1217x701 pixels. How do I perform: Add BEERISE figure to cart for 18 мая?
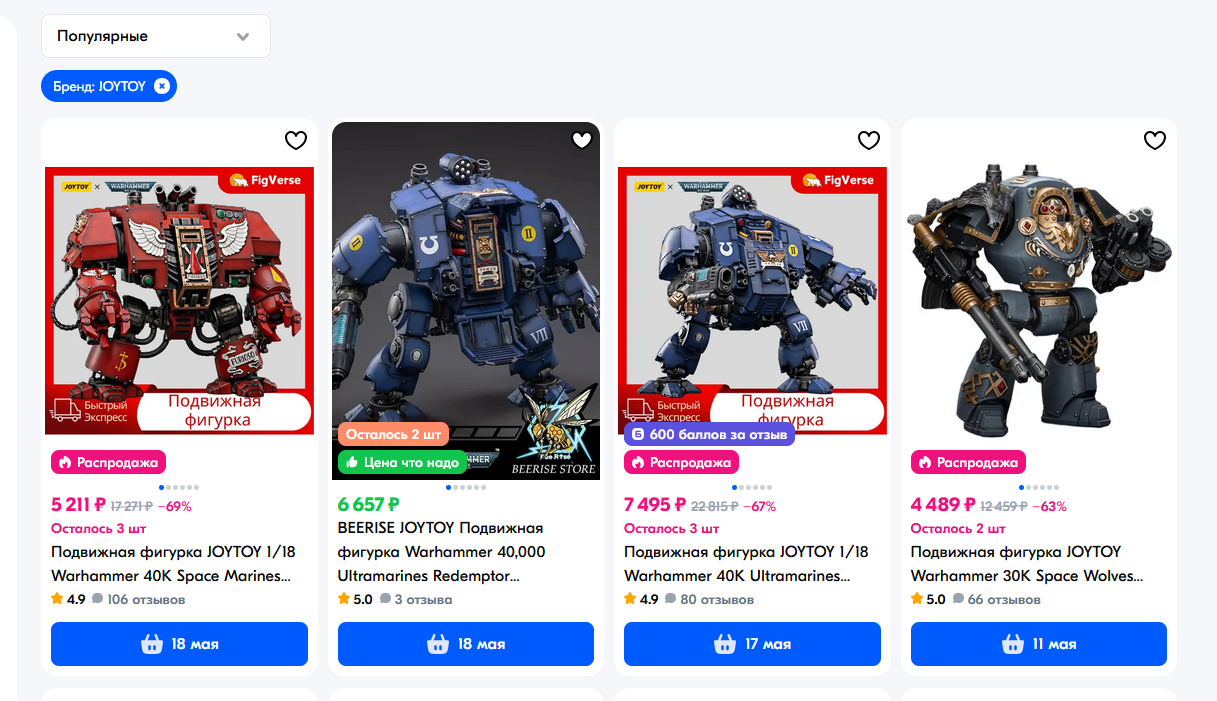(x=466, y=644)
